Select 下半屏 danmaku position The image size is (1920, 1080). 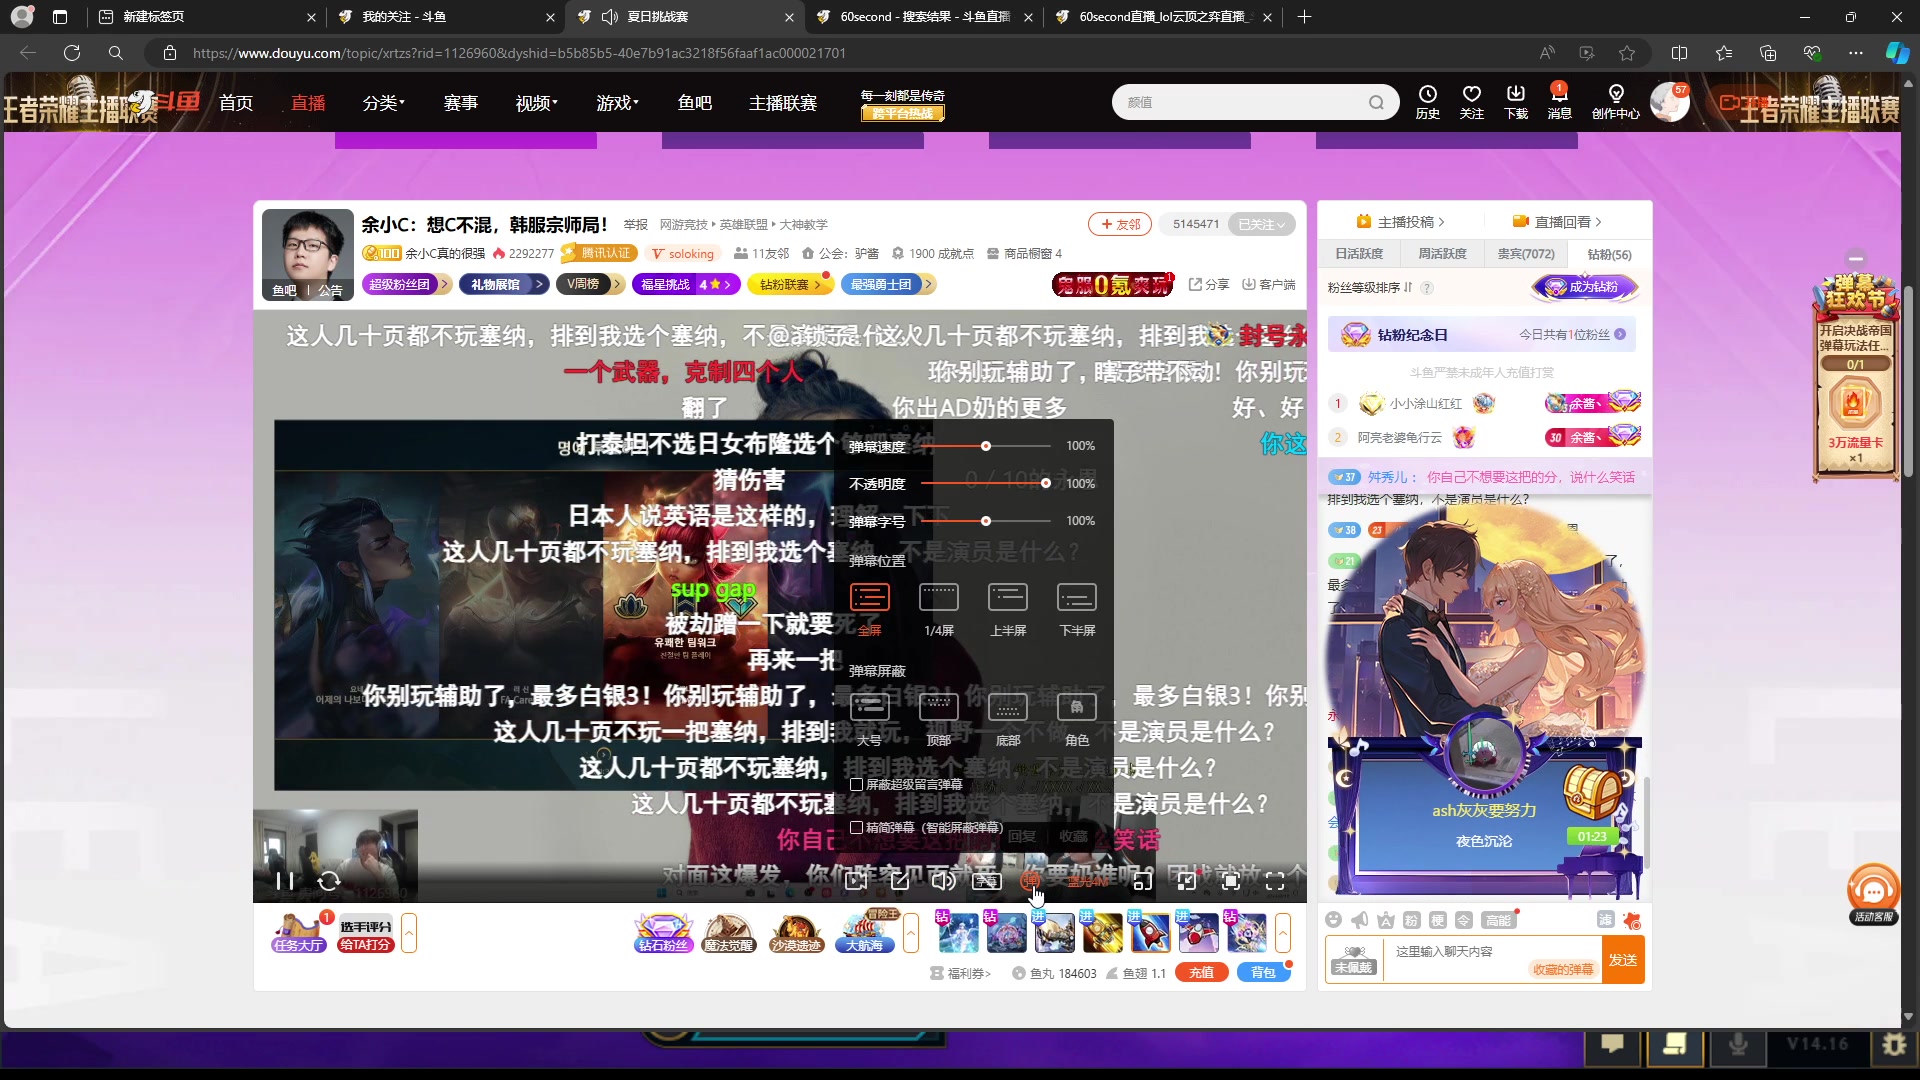point(1077,608)
